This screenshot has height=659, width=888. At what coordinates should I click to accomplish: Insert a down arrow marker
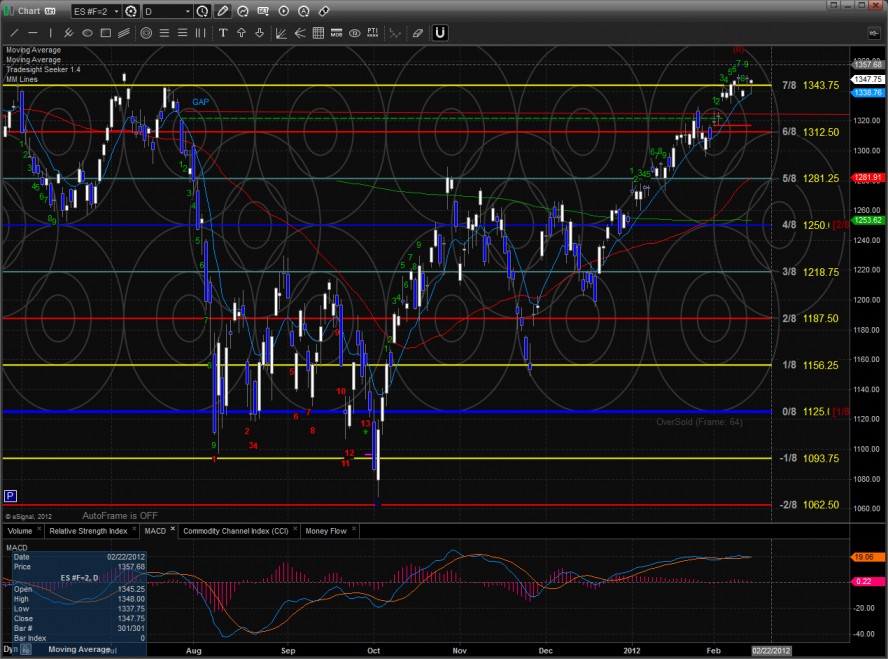[x=259, y=33]
